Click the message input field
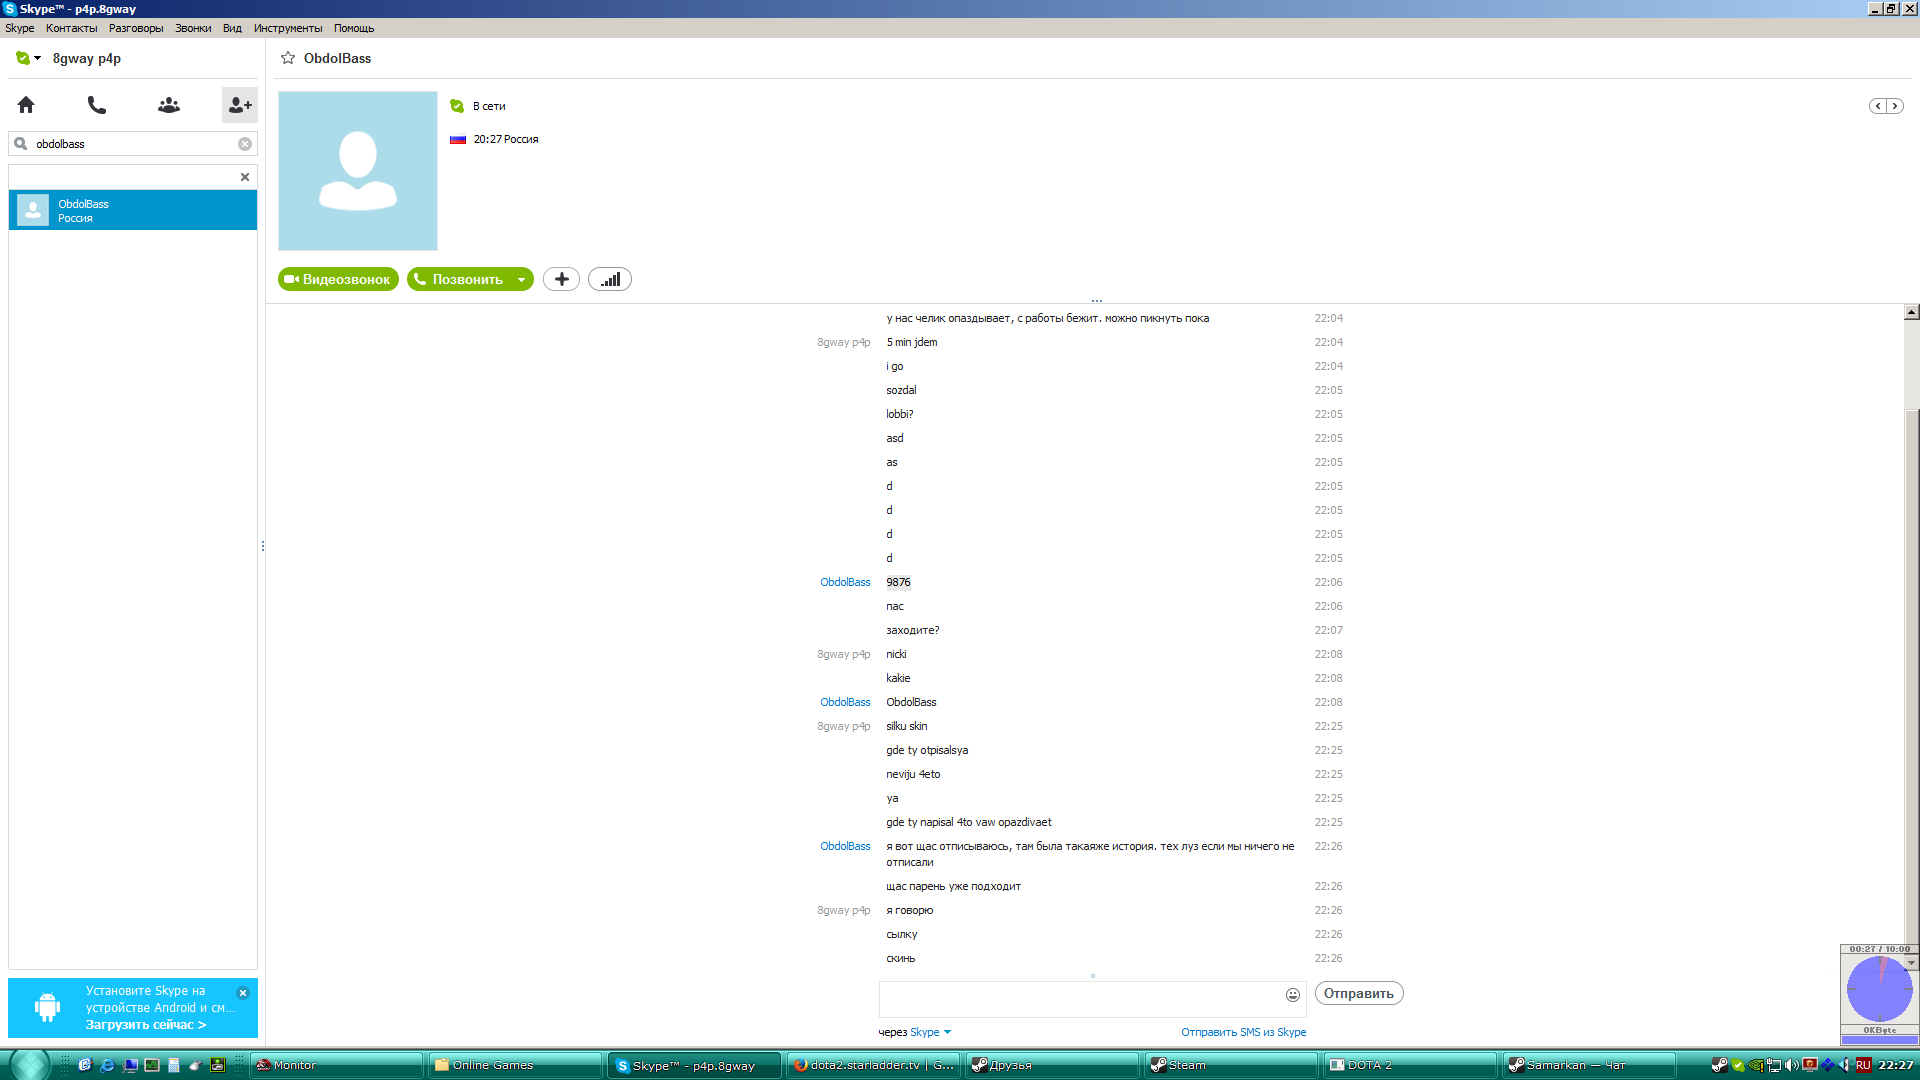 (x=1082, y=999)
